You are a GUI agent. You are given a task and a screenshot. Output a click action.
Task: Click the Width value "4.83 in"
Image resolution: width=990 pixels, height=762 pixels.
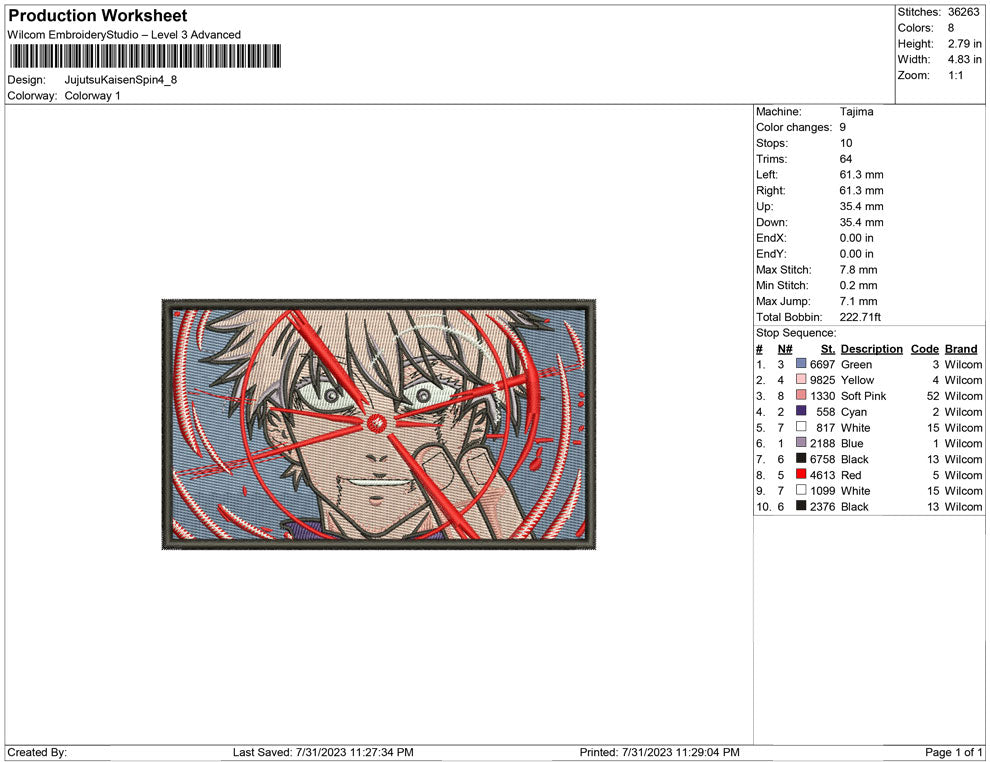[964, 59]
